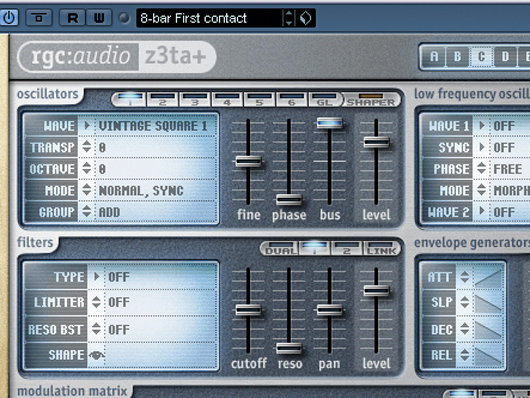This screenshot has height=398, width=530.
Task: Click the rgc:audio z3ta+ logo
Action: (x=117, y=56)
